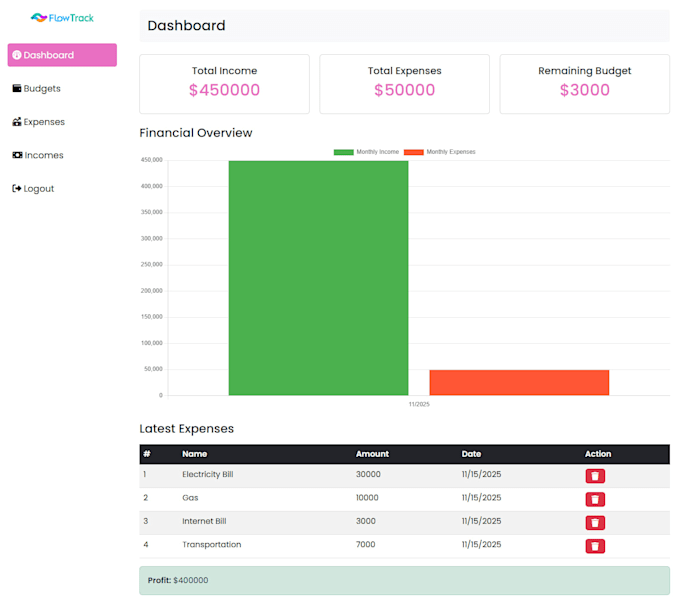680x613 pixels.
Task: Click the Logout arrow icon
Action: pyautogui.click(x=17, y=189)
